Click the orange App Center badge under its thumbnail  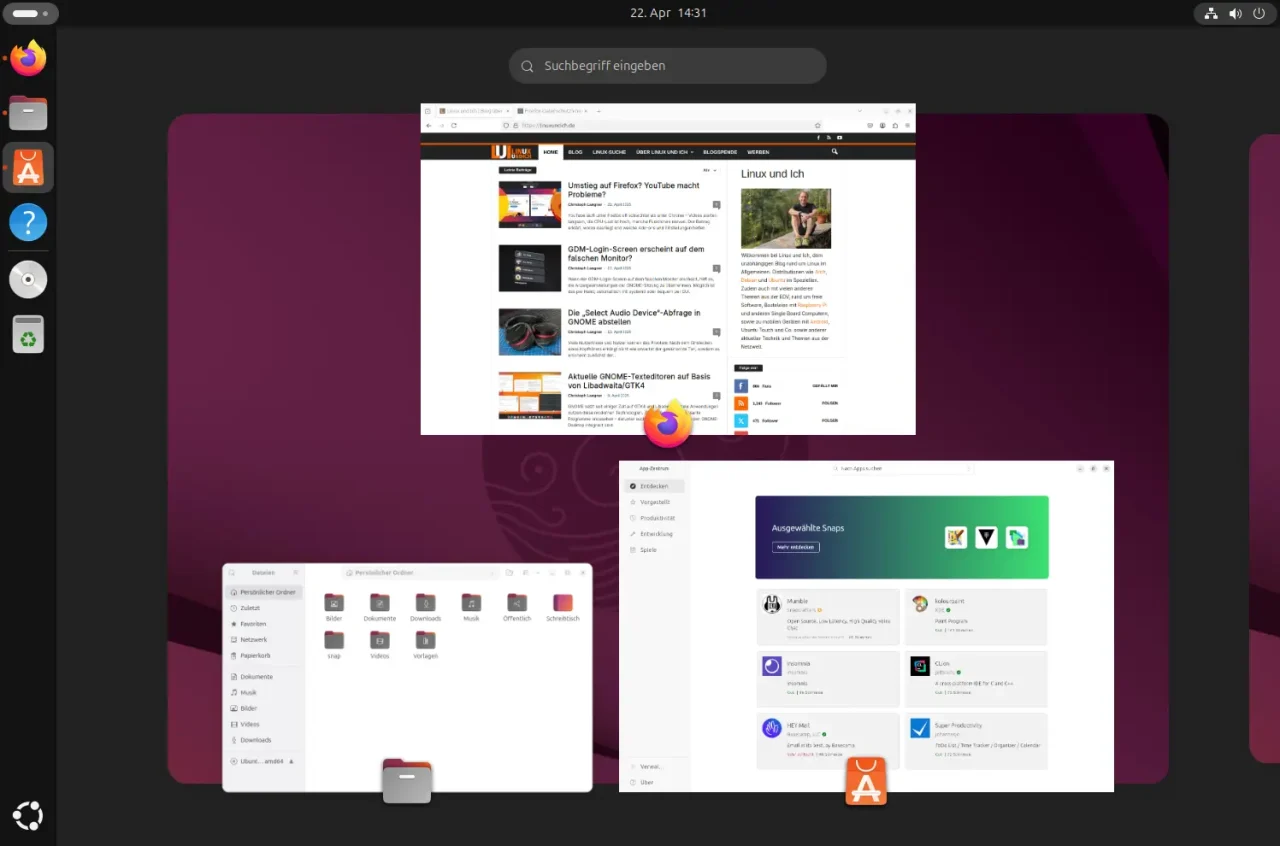point(866,781)
